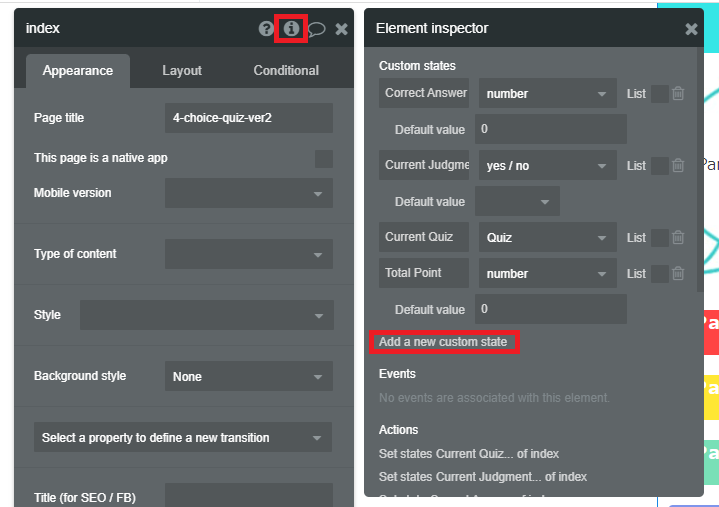
Task: Switch to the Conditional tab
Action: coord(286,71)
